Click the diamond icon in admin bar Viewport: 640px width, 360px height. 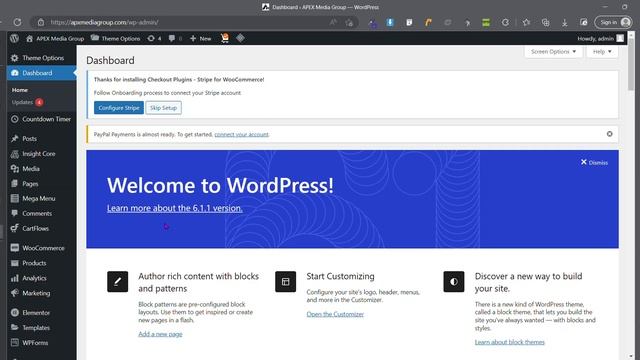coord(240,38)
